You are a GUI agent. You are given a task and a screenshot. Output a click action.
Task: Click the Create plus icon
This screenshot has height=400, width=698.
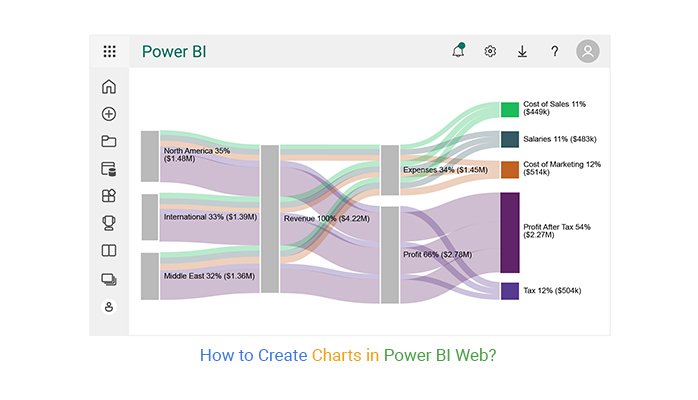click(x=109, y=114)
